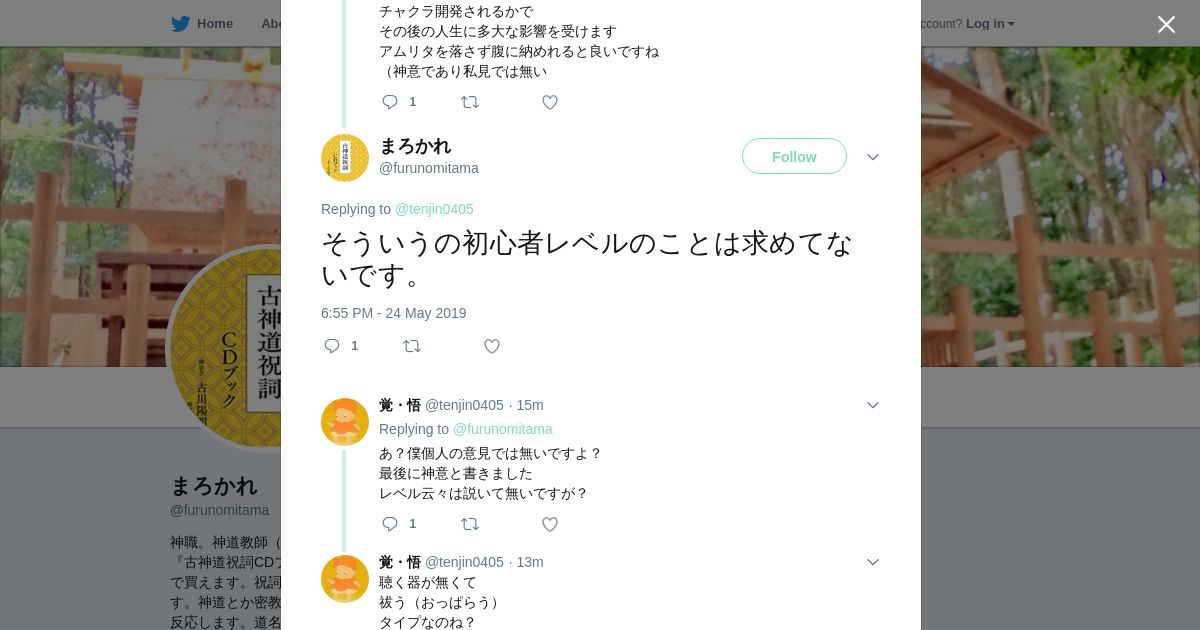Expand the まろかれ tweet options chevron
This screenshot has height=630, width=1200.
pyautogui.click(x=872, y=157)
